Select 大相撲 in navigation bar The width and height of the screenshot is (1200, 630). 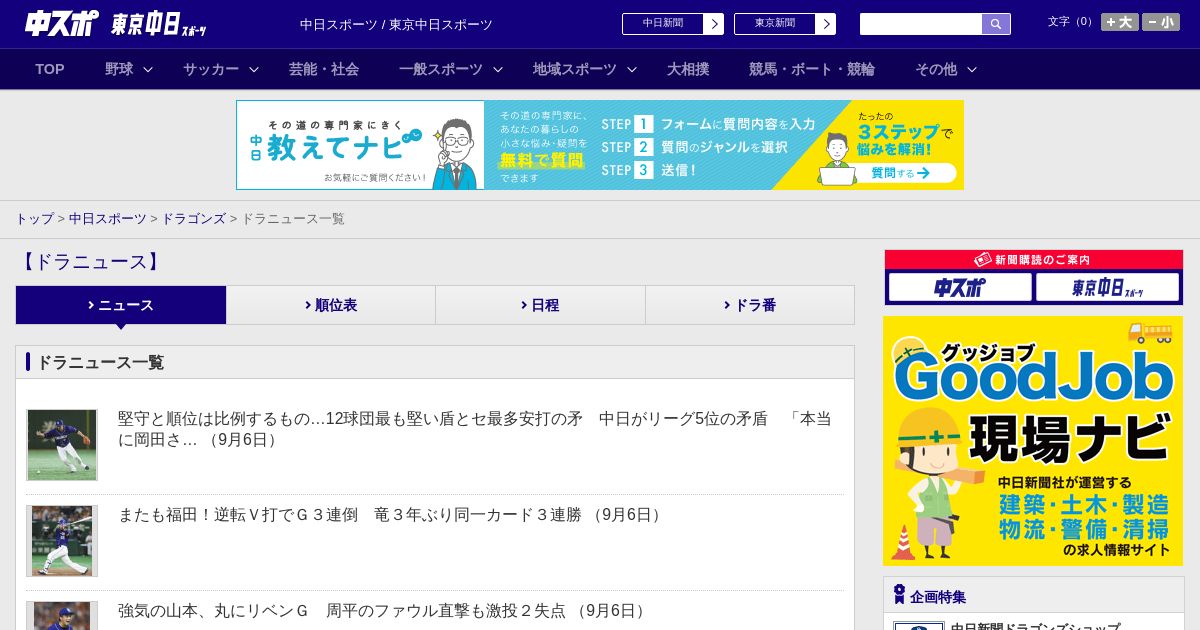(688, 69)
